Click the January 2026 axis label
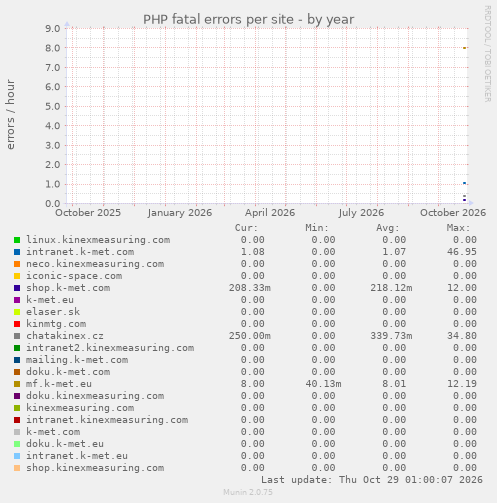497x503 pixels. pyautogui.click(x=180, y=213)
